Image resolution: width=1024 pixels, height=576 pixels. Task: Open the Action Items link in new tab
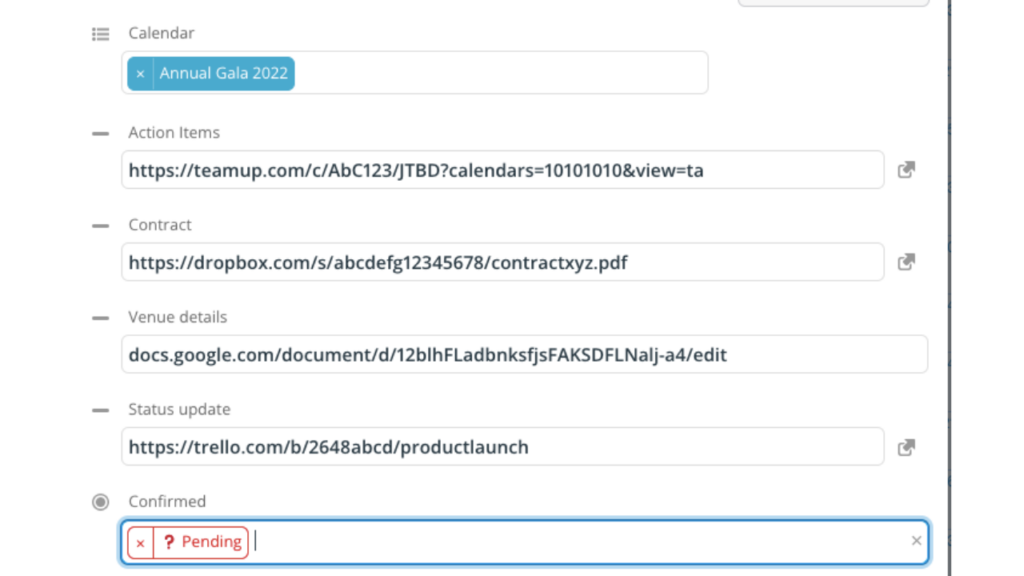click(x=906, y=170)
